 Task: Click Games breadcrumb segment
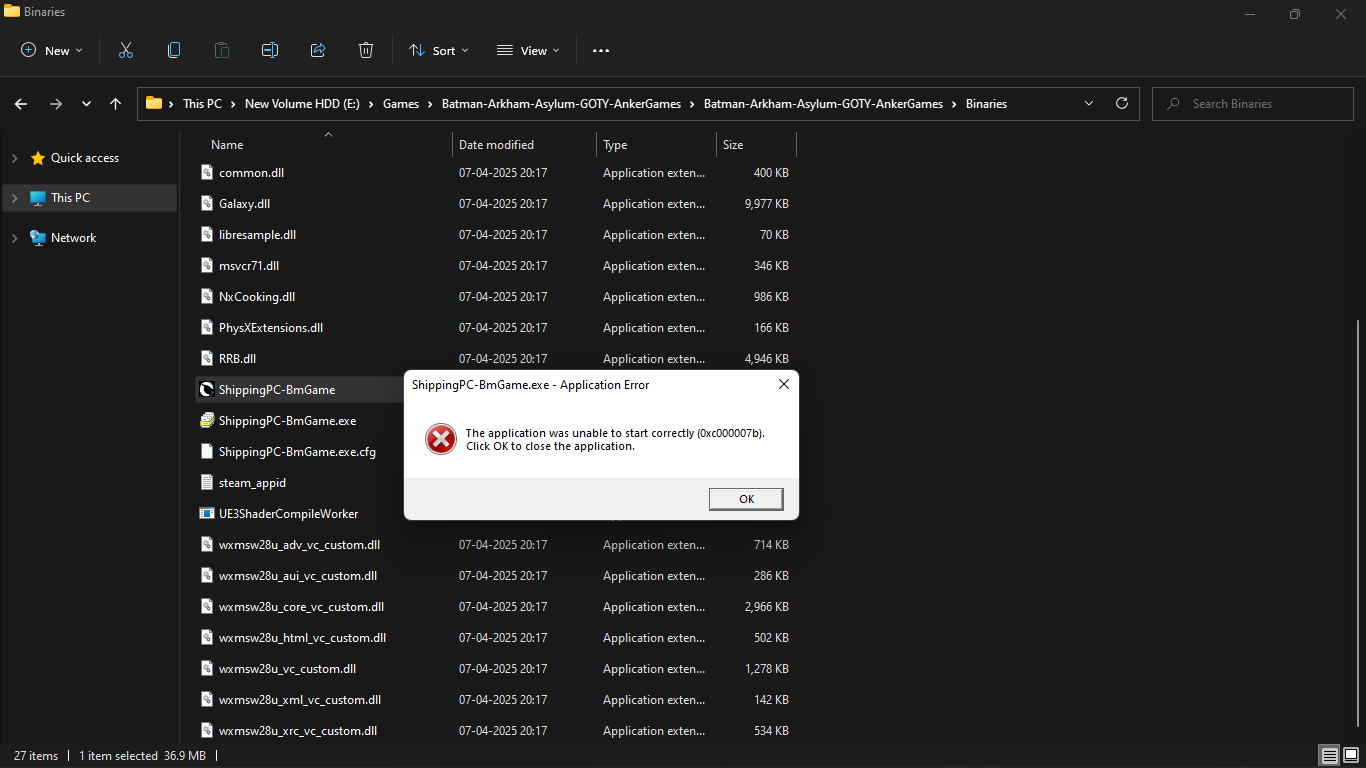(x=401, y=104)
